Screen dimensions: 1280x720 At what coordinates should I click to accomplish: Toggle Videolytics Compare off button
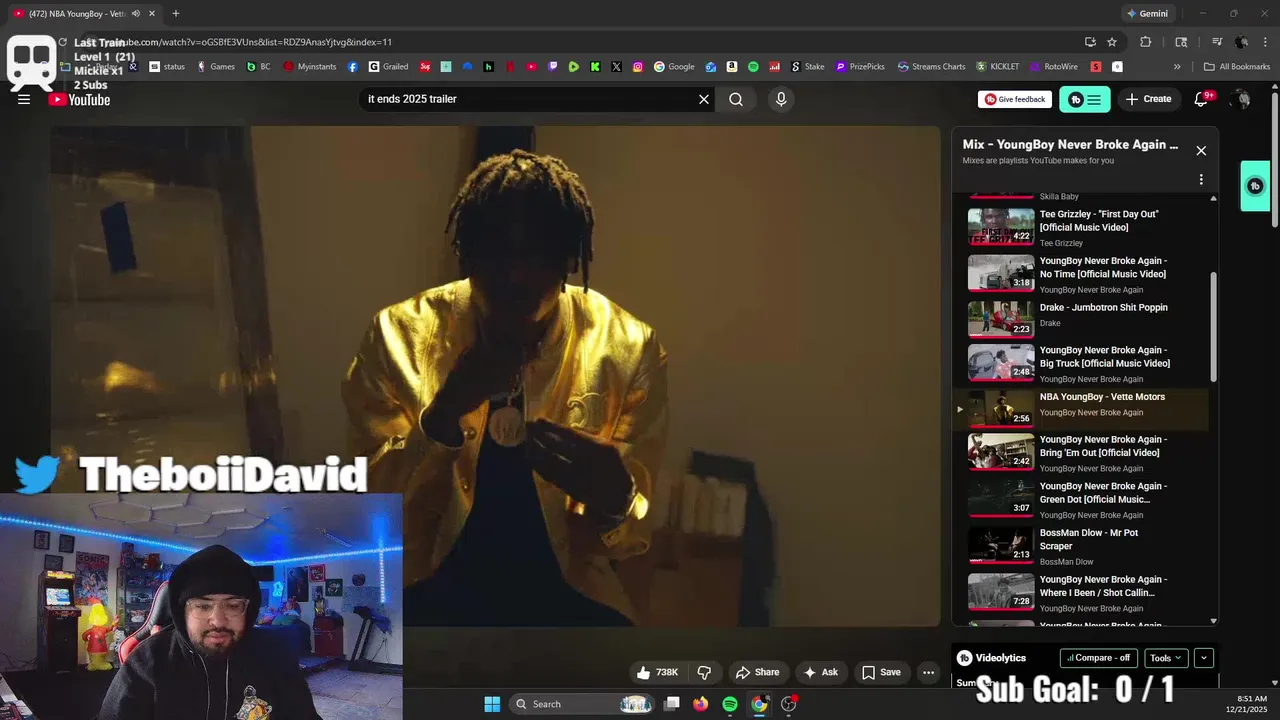tap(1098, 658)
